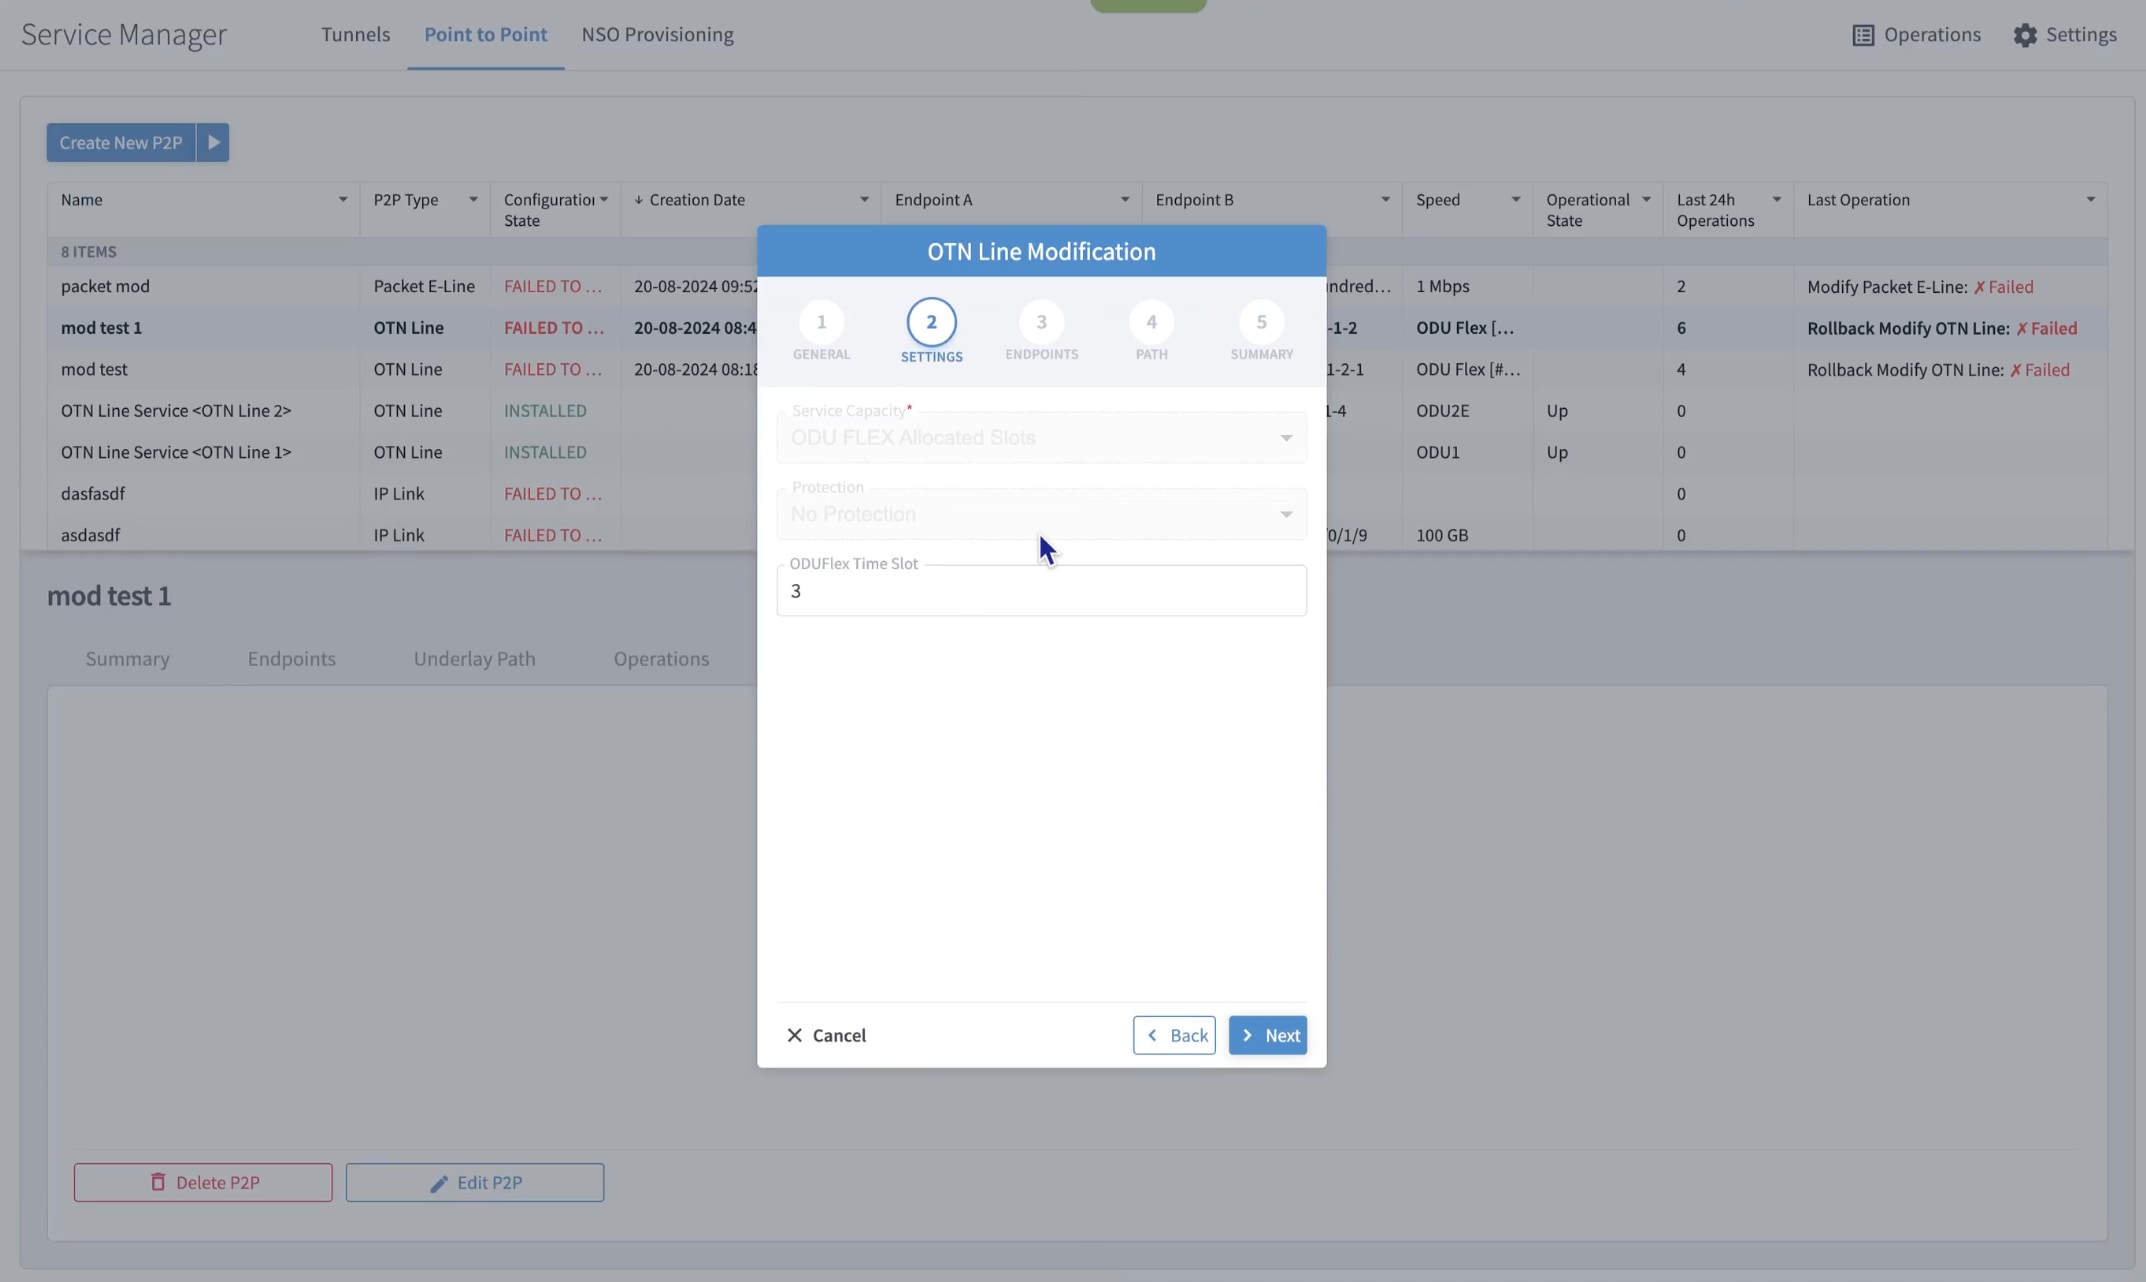Viewport: 2146px width, 1282px height.
Task: Switch to the Tunnels tab
Action: 355,34
